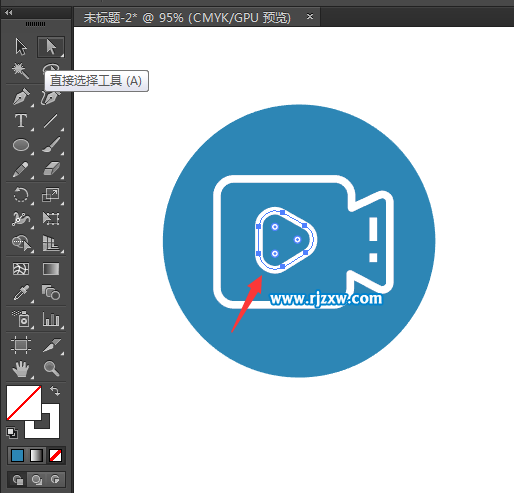The image size is (514, 493).
Task: Select the Pen tool
Action: point(21,97)
